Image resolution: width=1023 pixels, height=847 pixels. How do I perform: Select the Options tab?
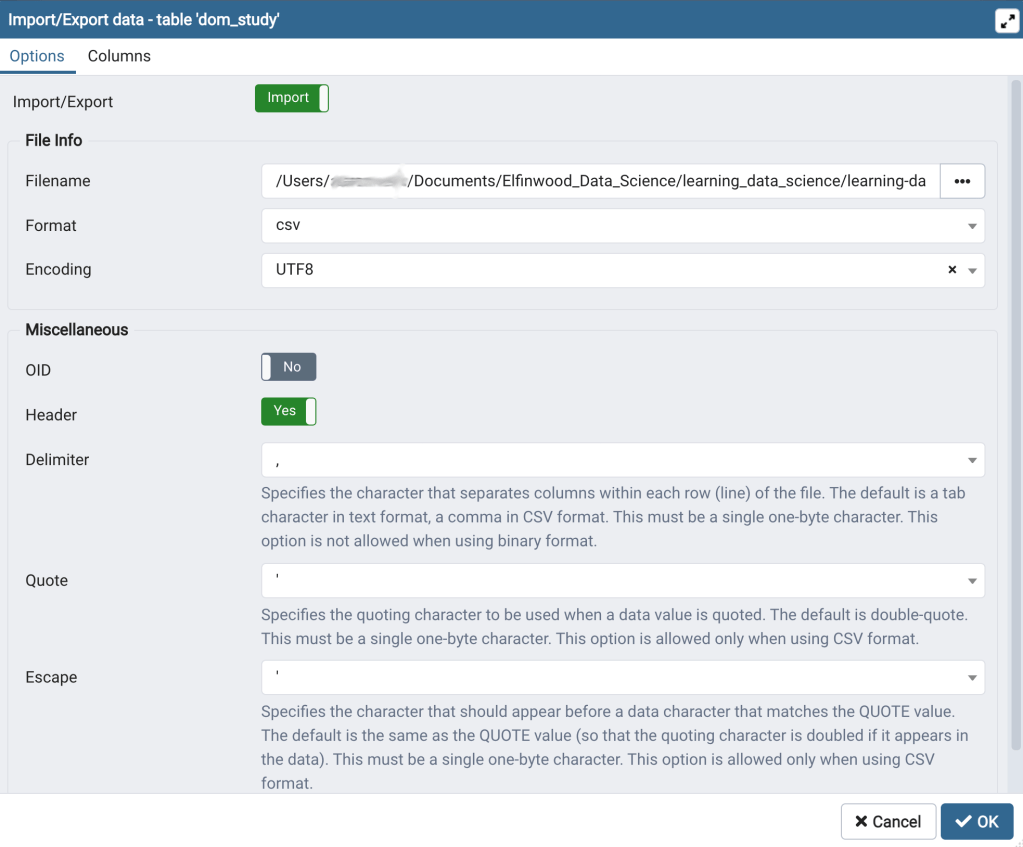tap(37, 56)
